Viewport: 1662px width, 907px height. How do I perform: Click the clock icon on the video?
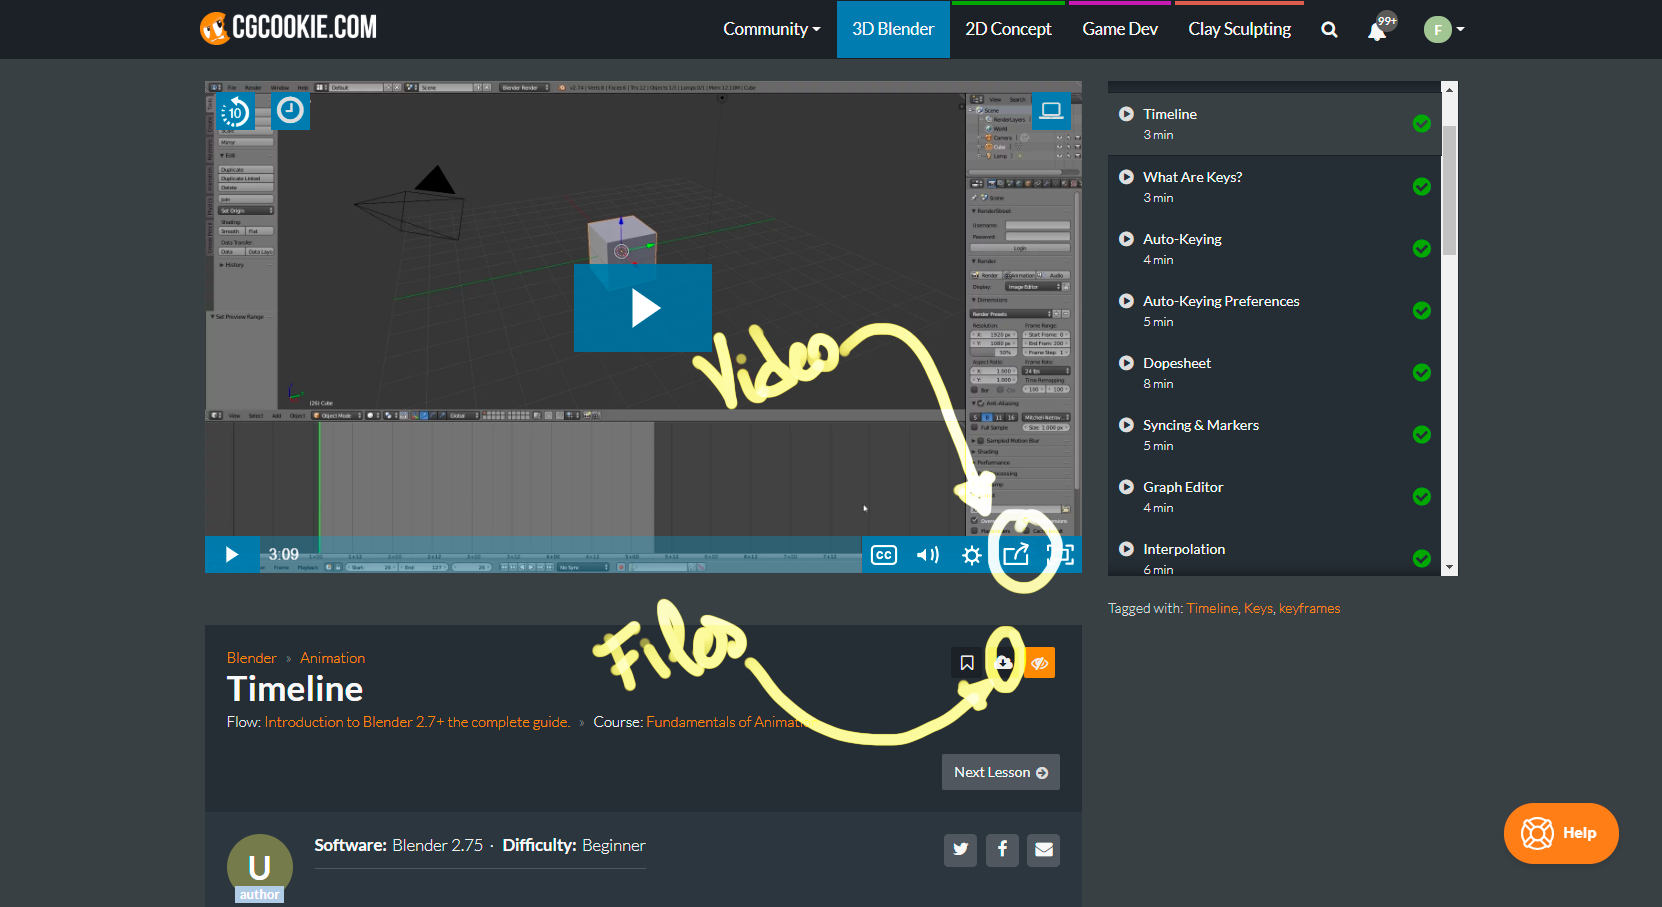click(290, 110)
